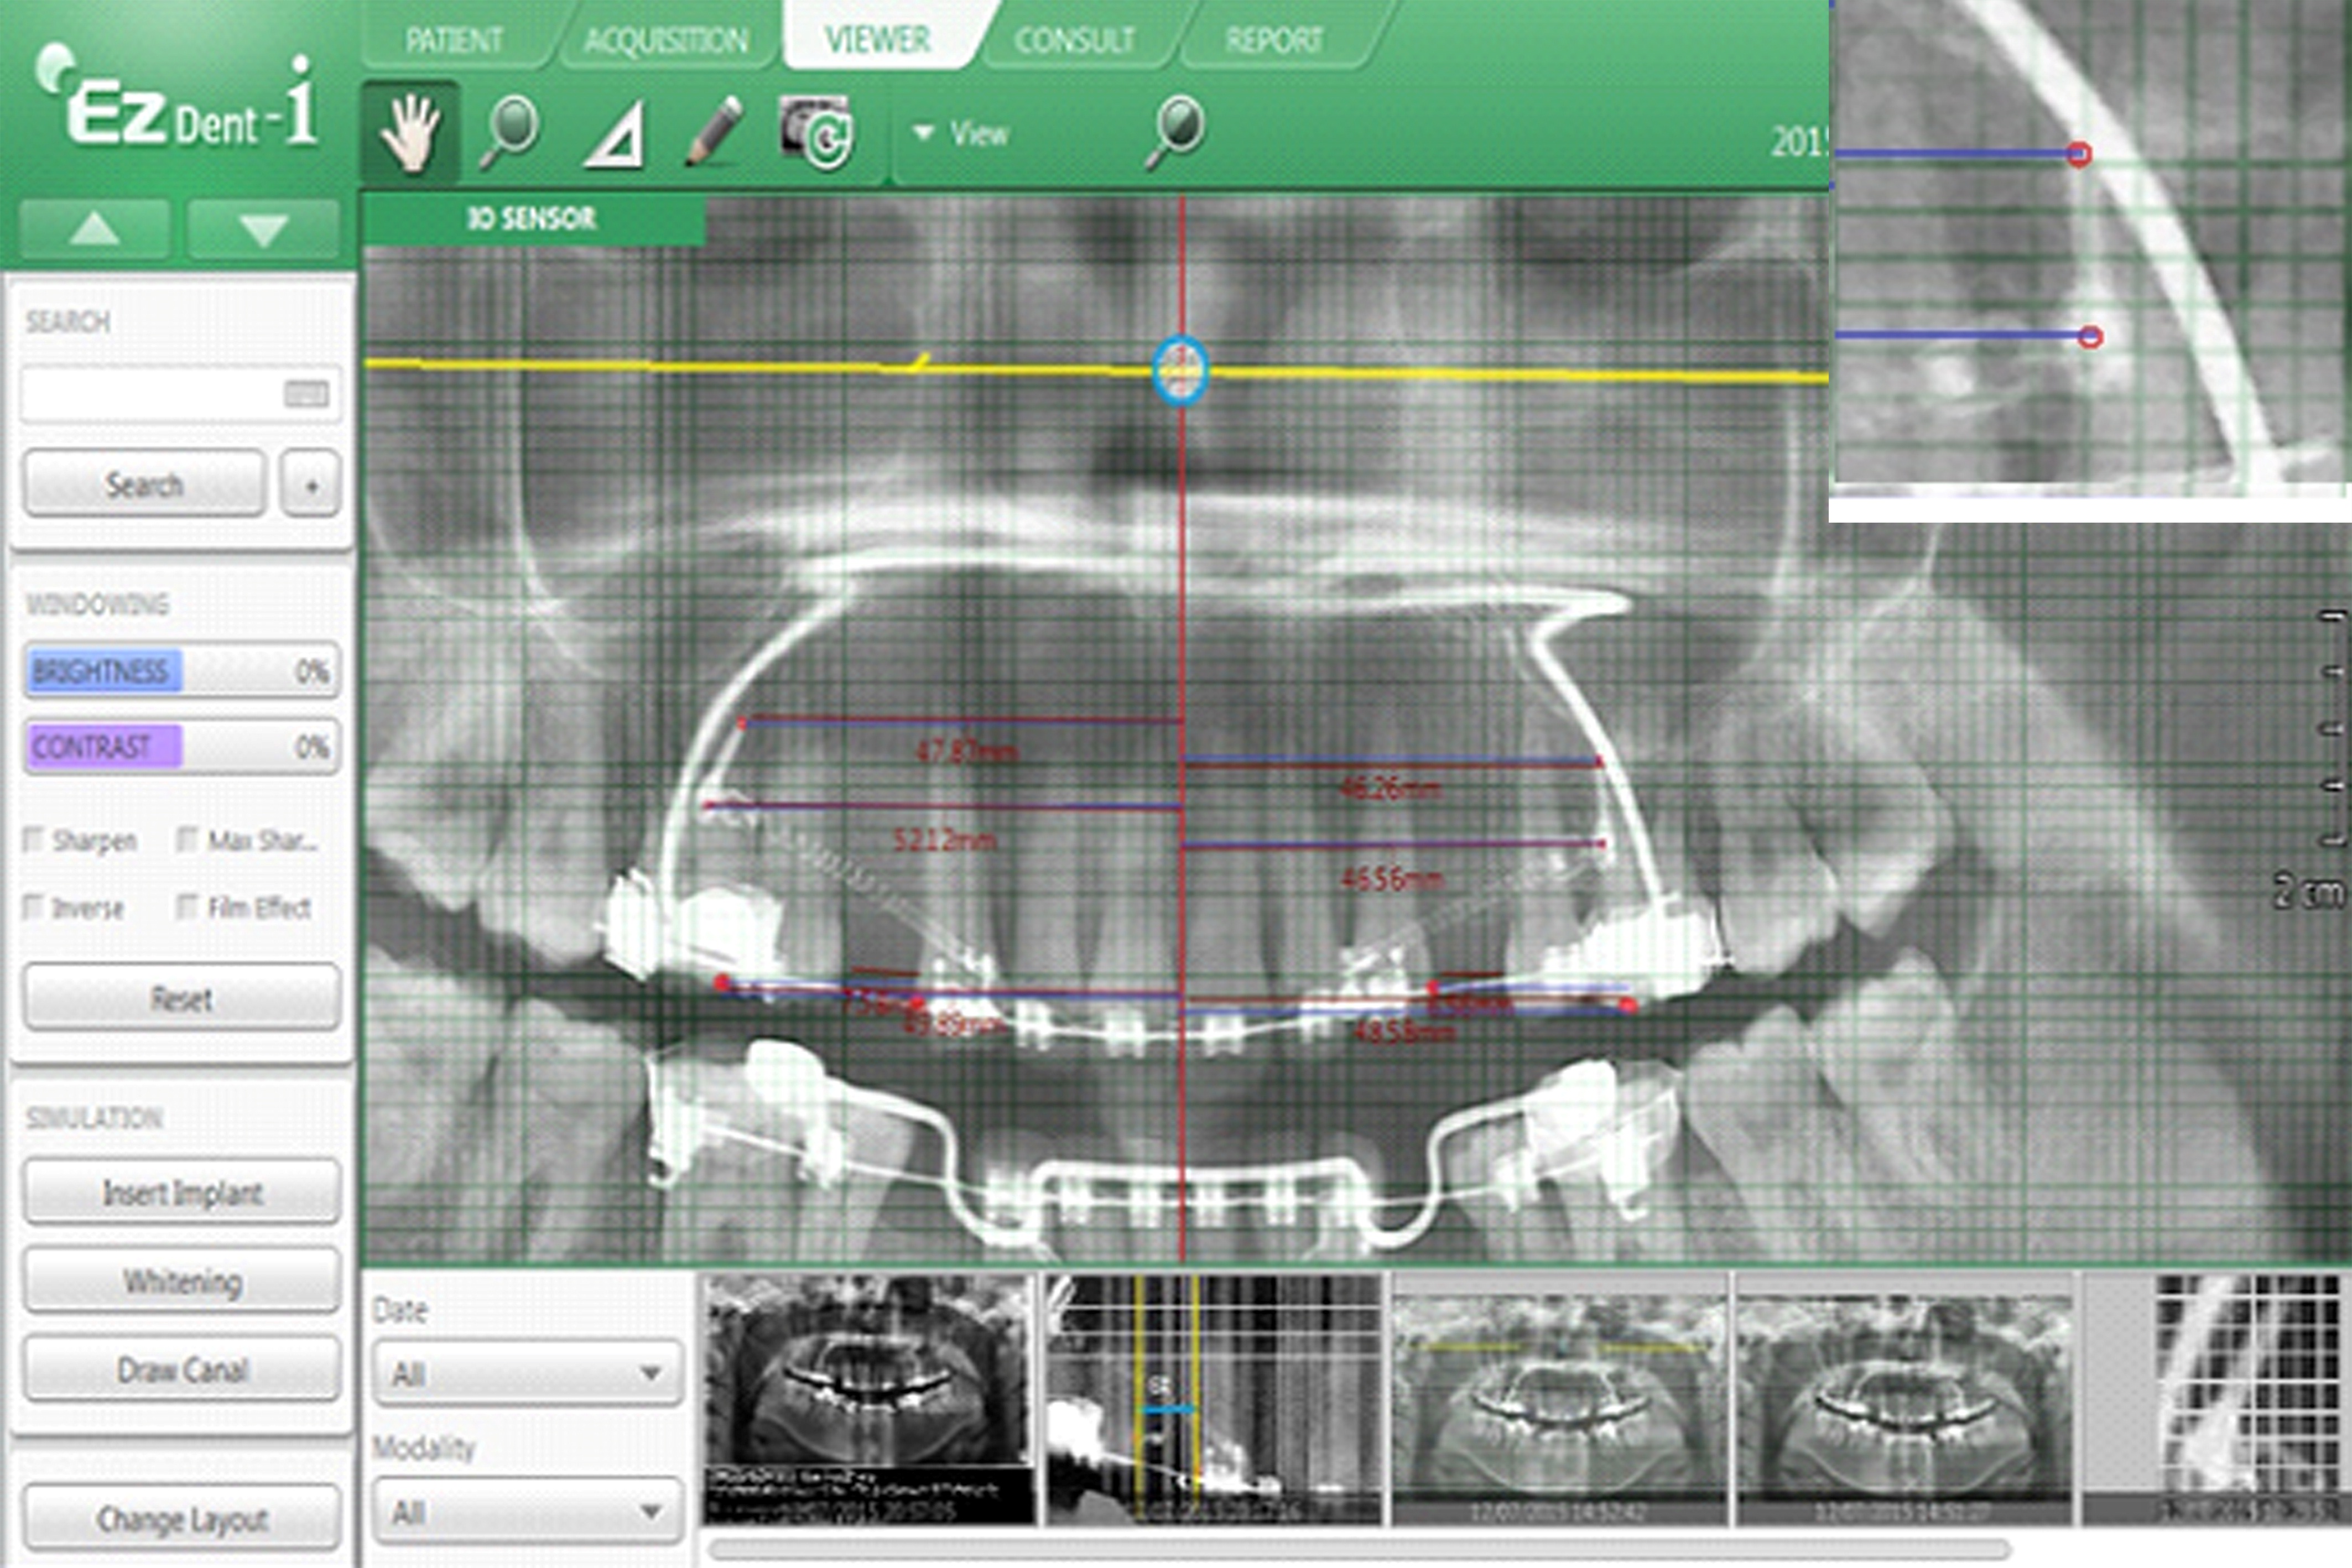Select the magnifier zoom tool
The height and width of the screenshot is (1568, 2352).
[x=509, y=132]
